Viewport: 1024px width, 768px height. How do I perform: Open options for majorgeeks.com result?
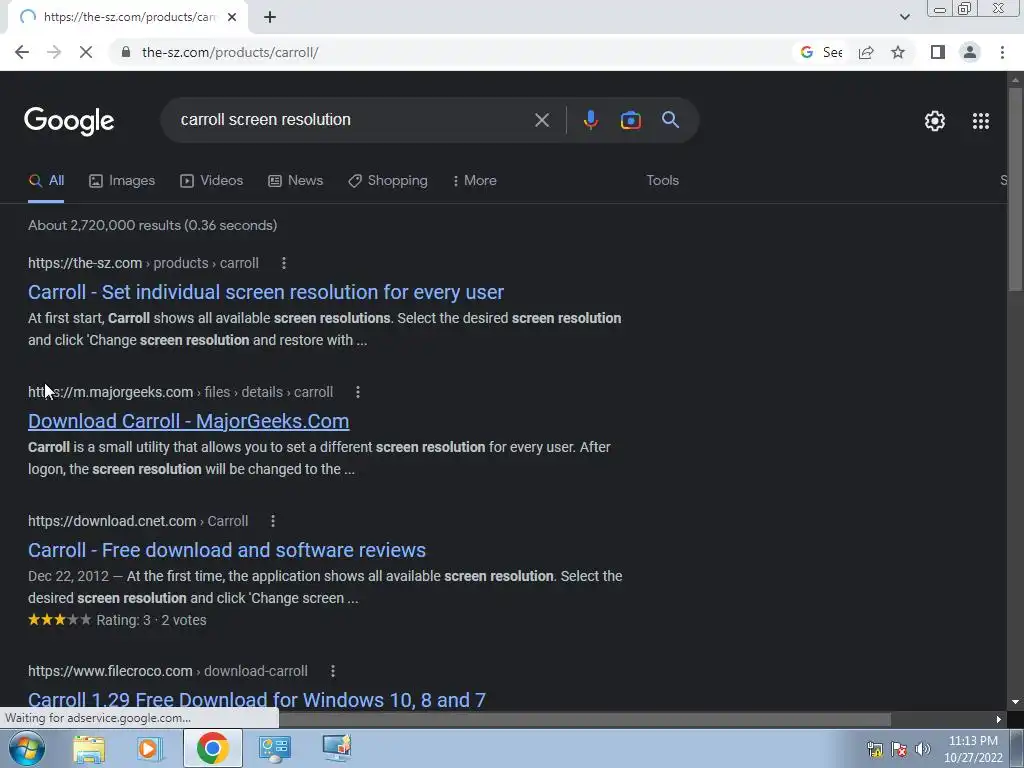357,392
